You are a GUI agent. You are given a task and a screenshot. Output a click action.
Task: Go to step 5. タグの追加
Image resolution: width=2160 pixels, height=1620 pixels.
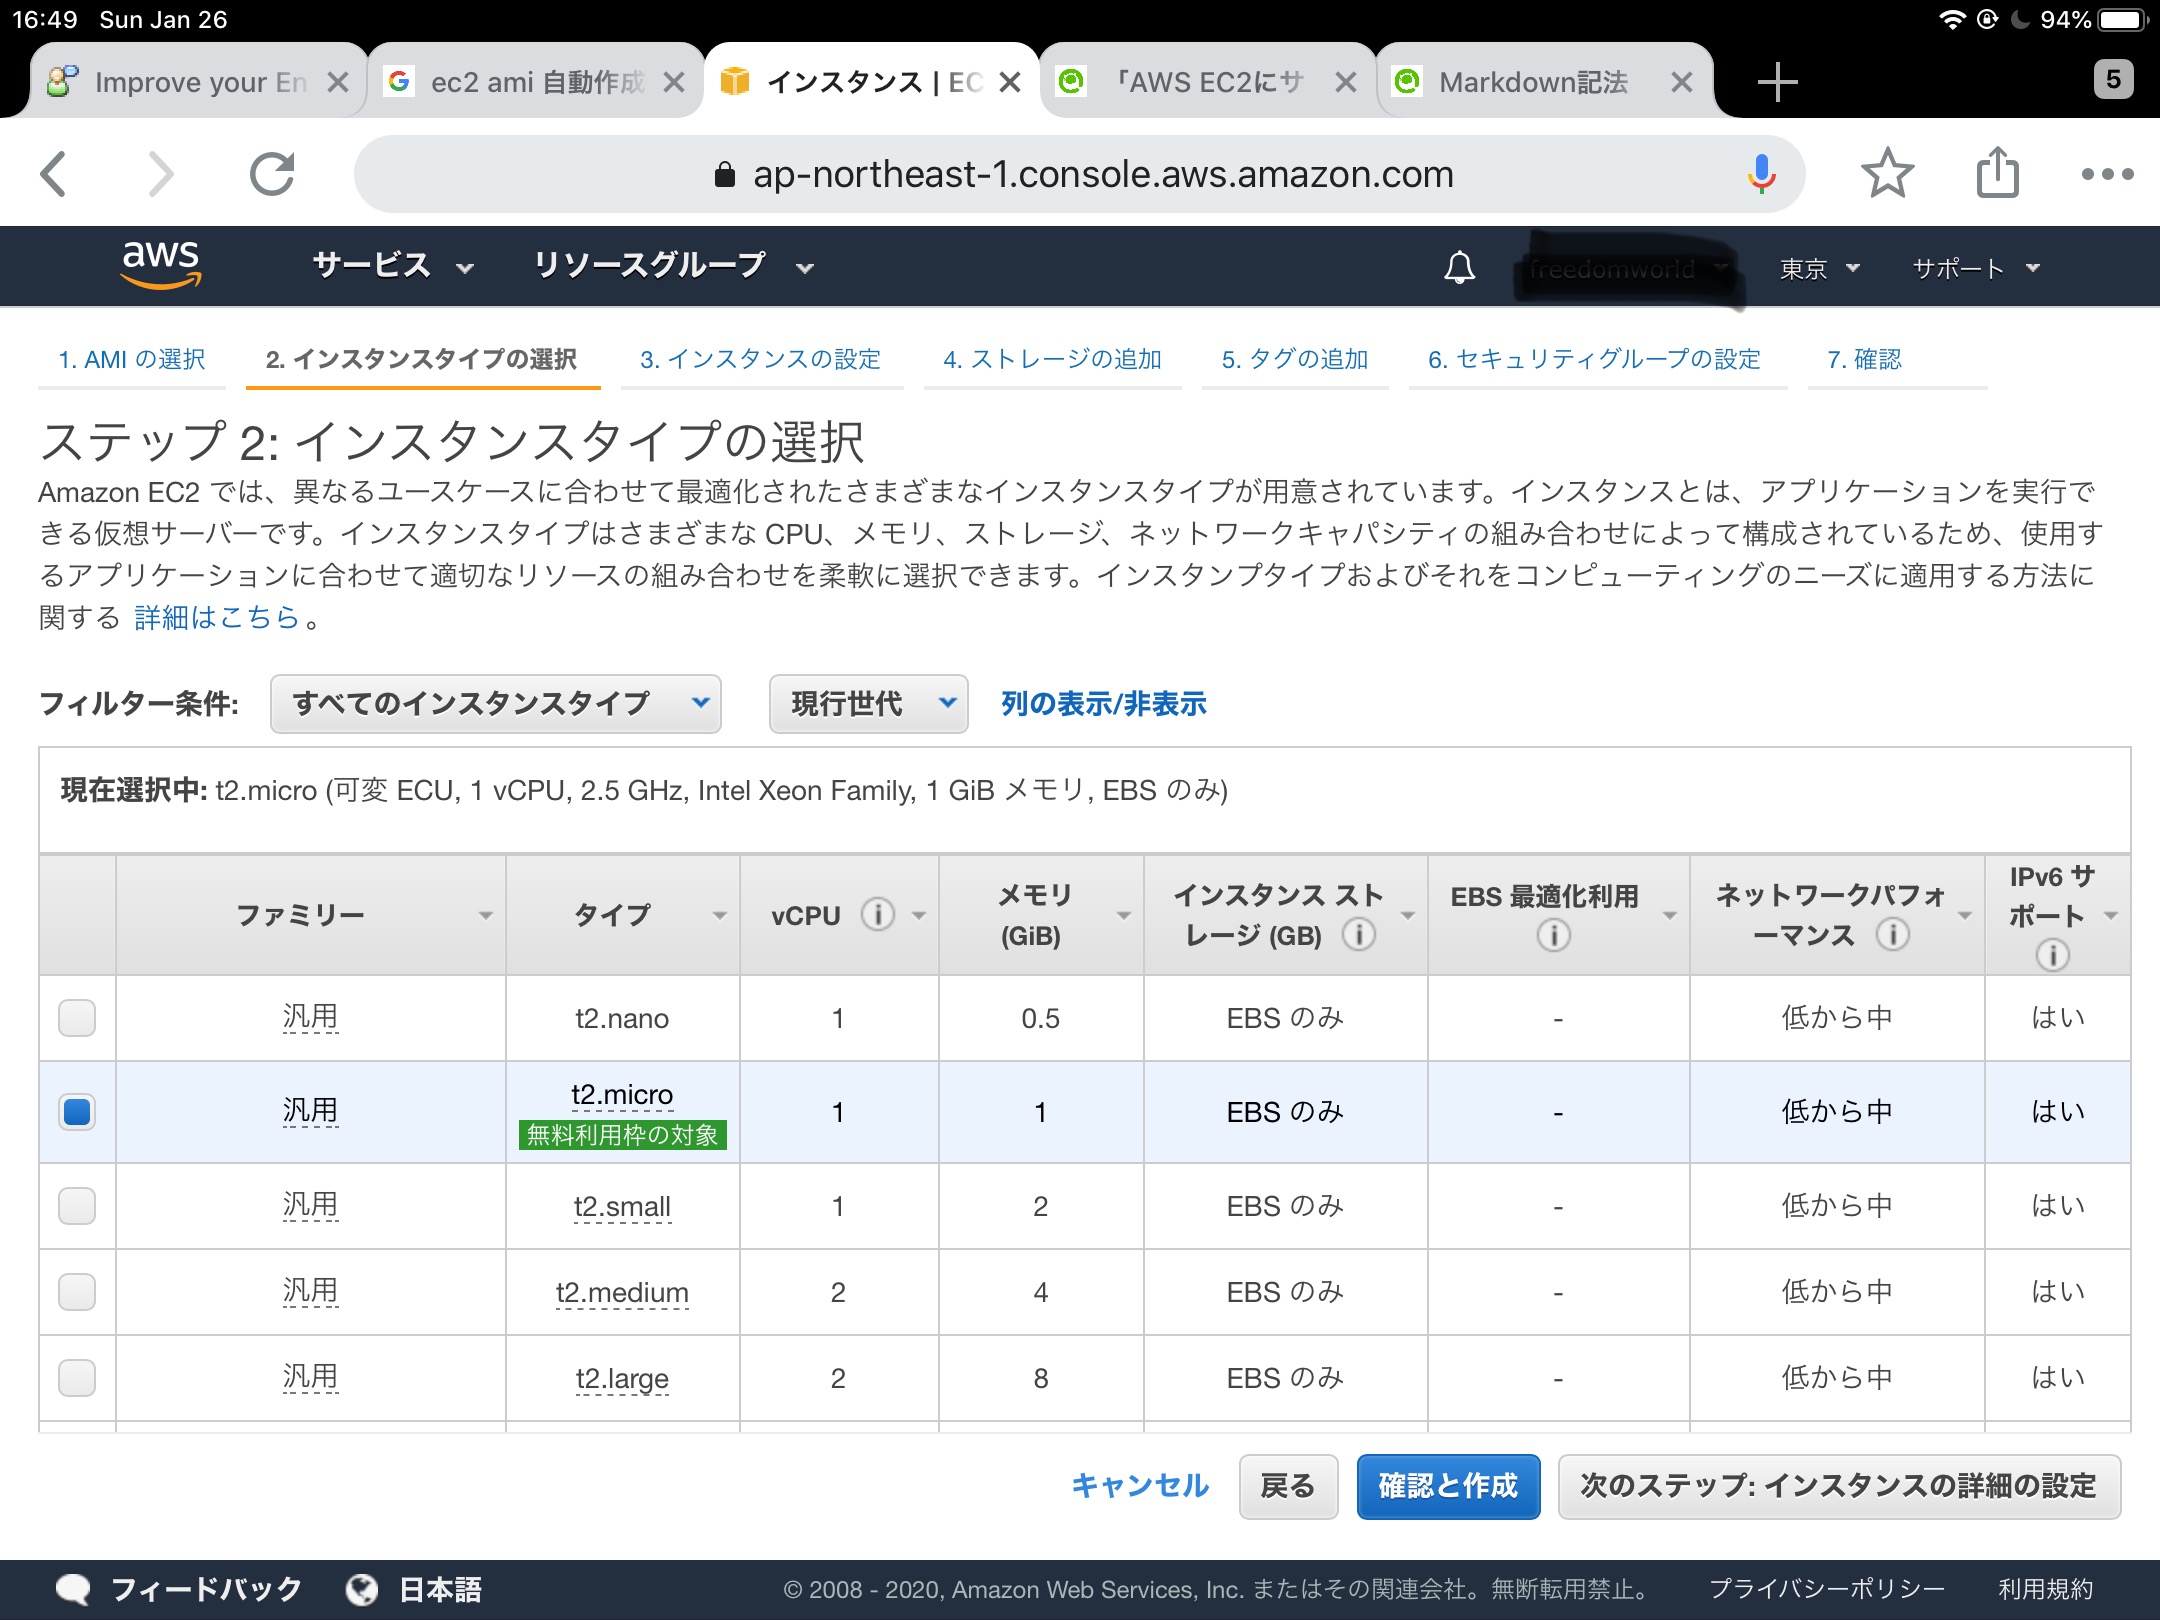click(1294, 359)
